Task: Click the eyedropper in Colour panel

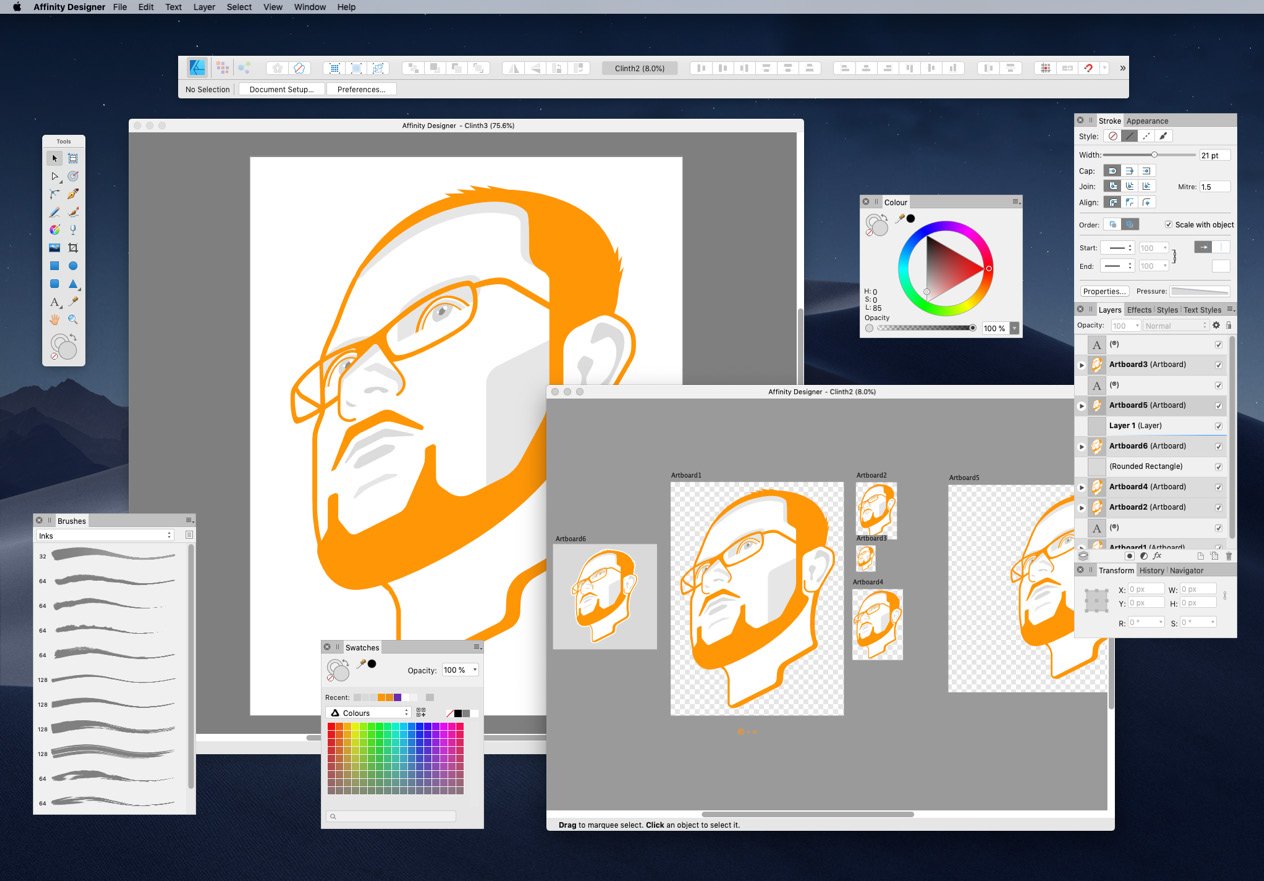Action: (901, 218)
